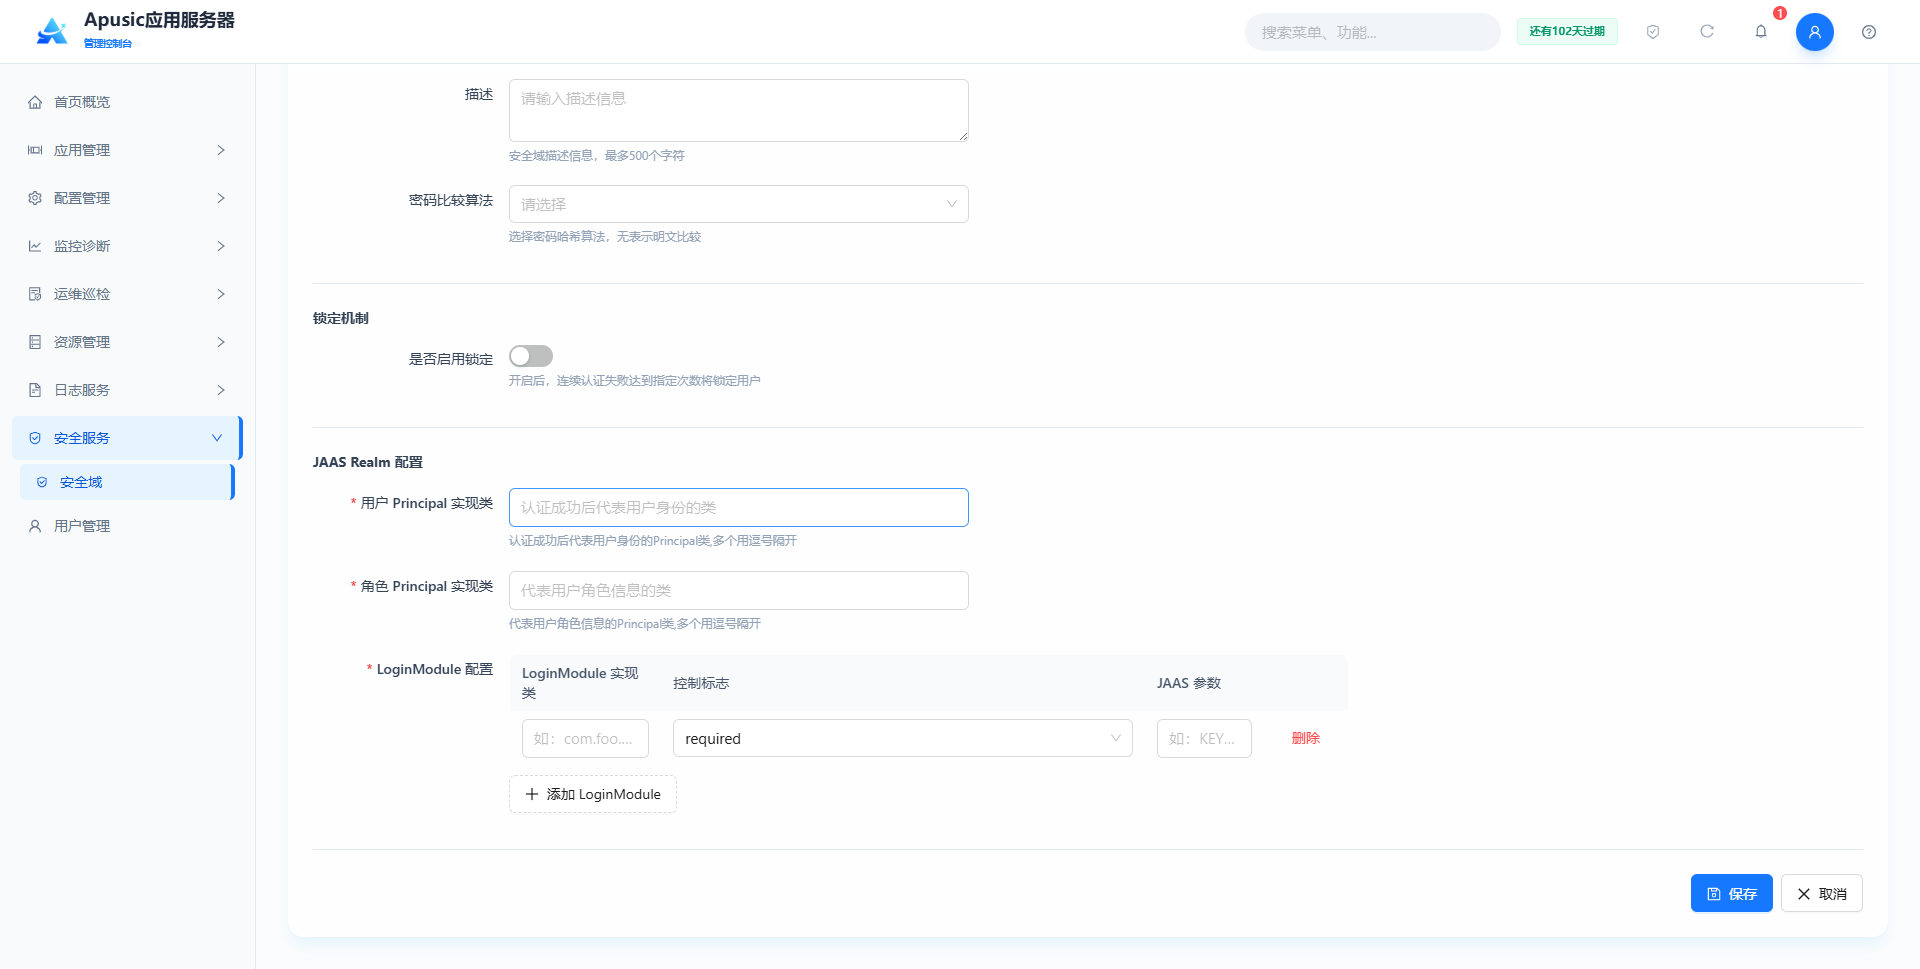Click the home icon beside 首页概览
Screen dimensions: 1920x969
pyautogui.click(x=35, y=102)
